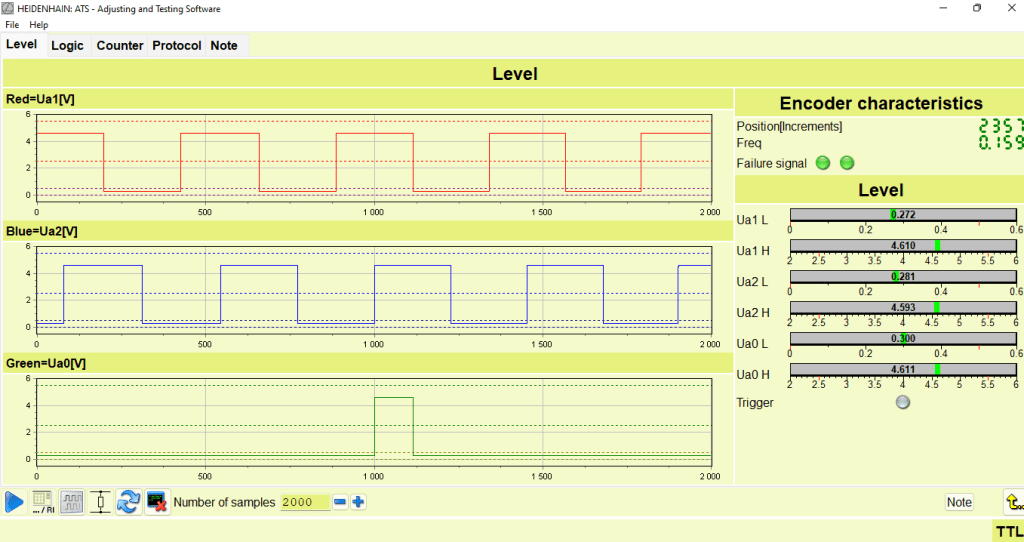Switch to the Counter tab
Image resolution: width=1024 pixels, height=542 pixels.
[120, 45]
